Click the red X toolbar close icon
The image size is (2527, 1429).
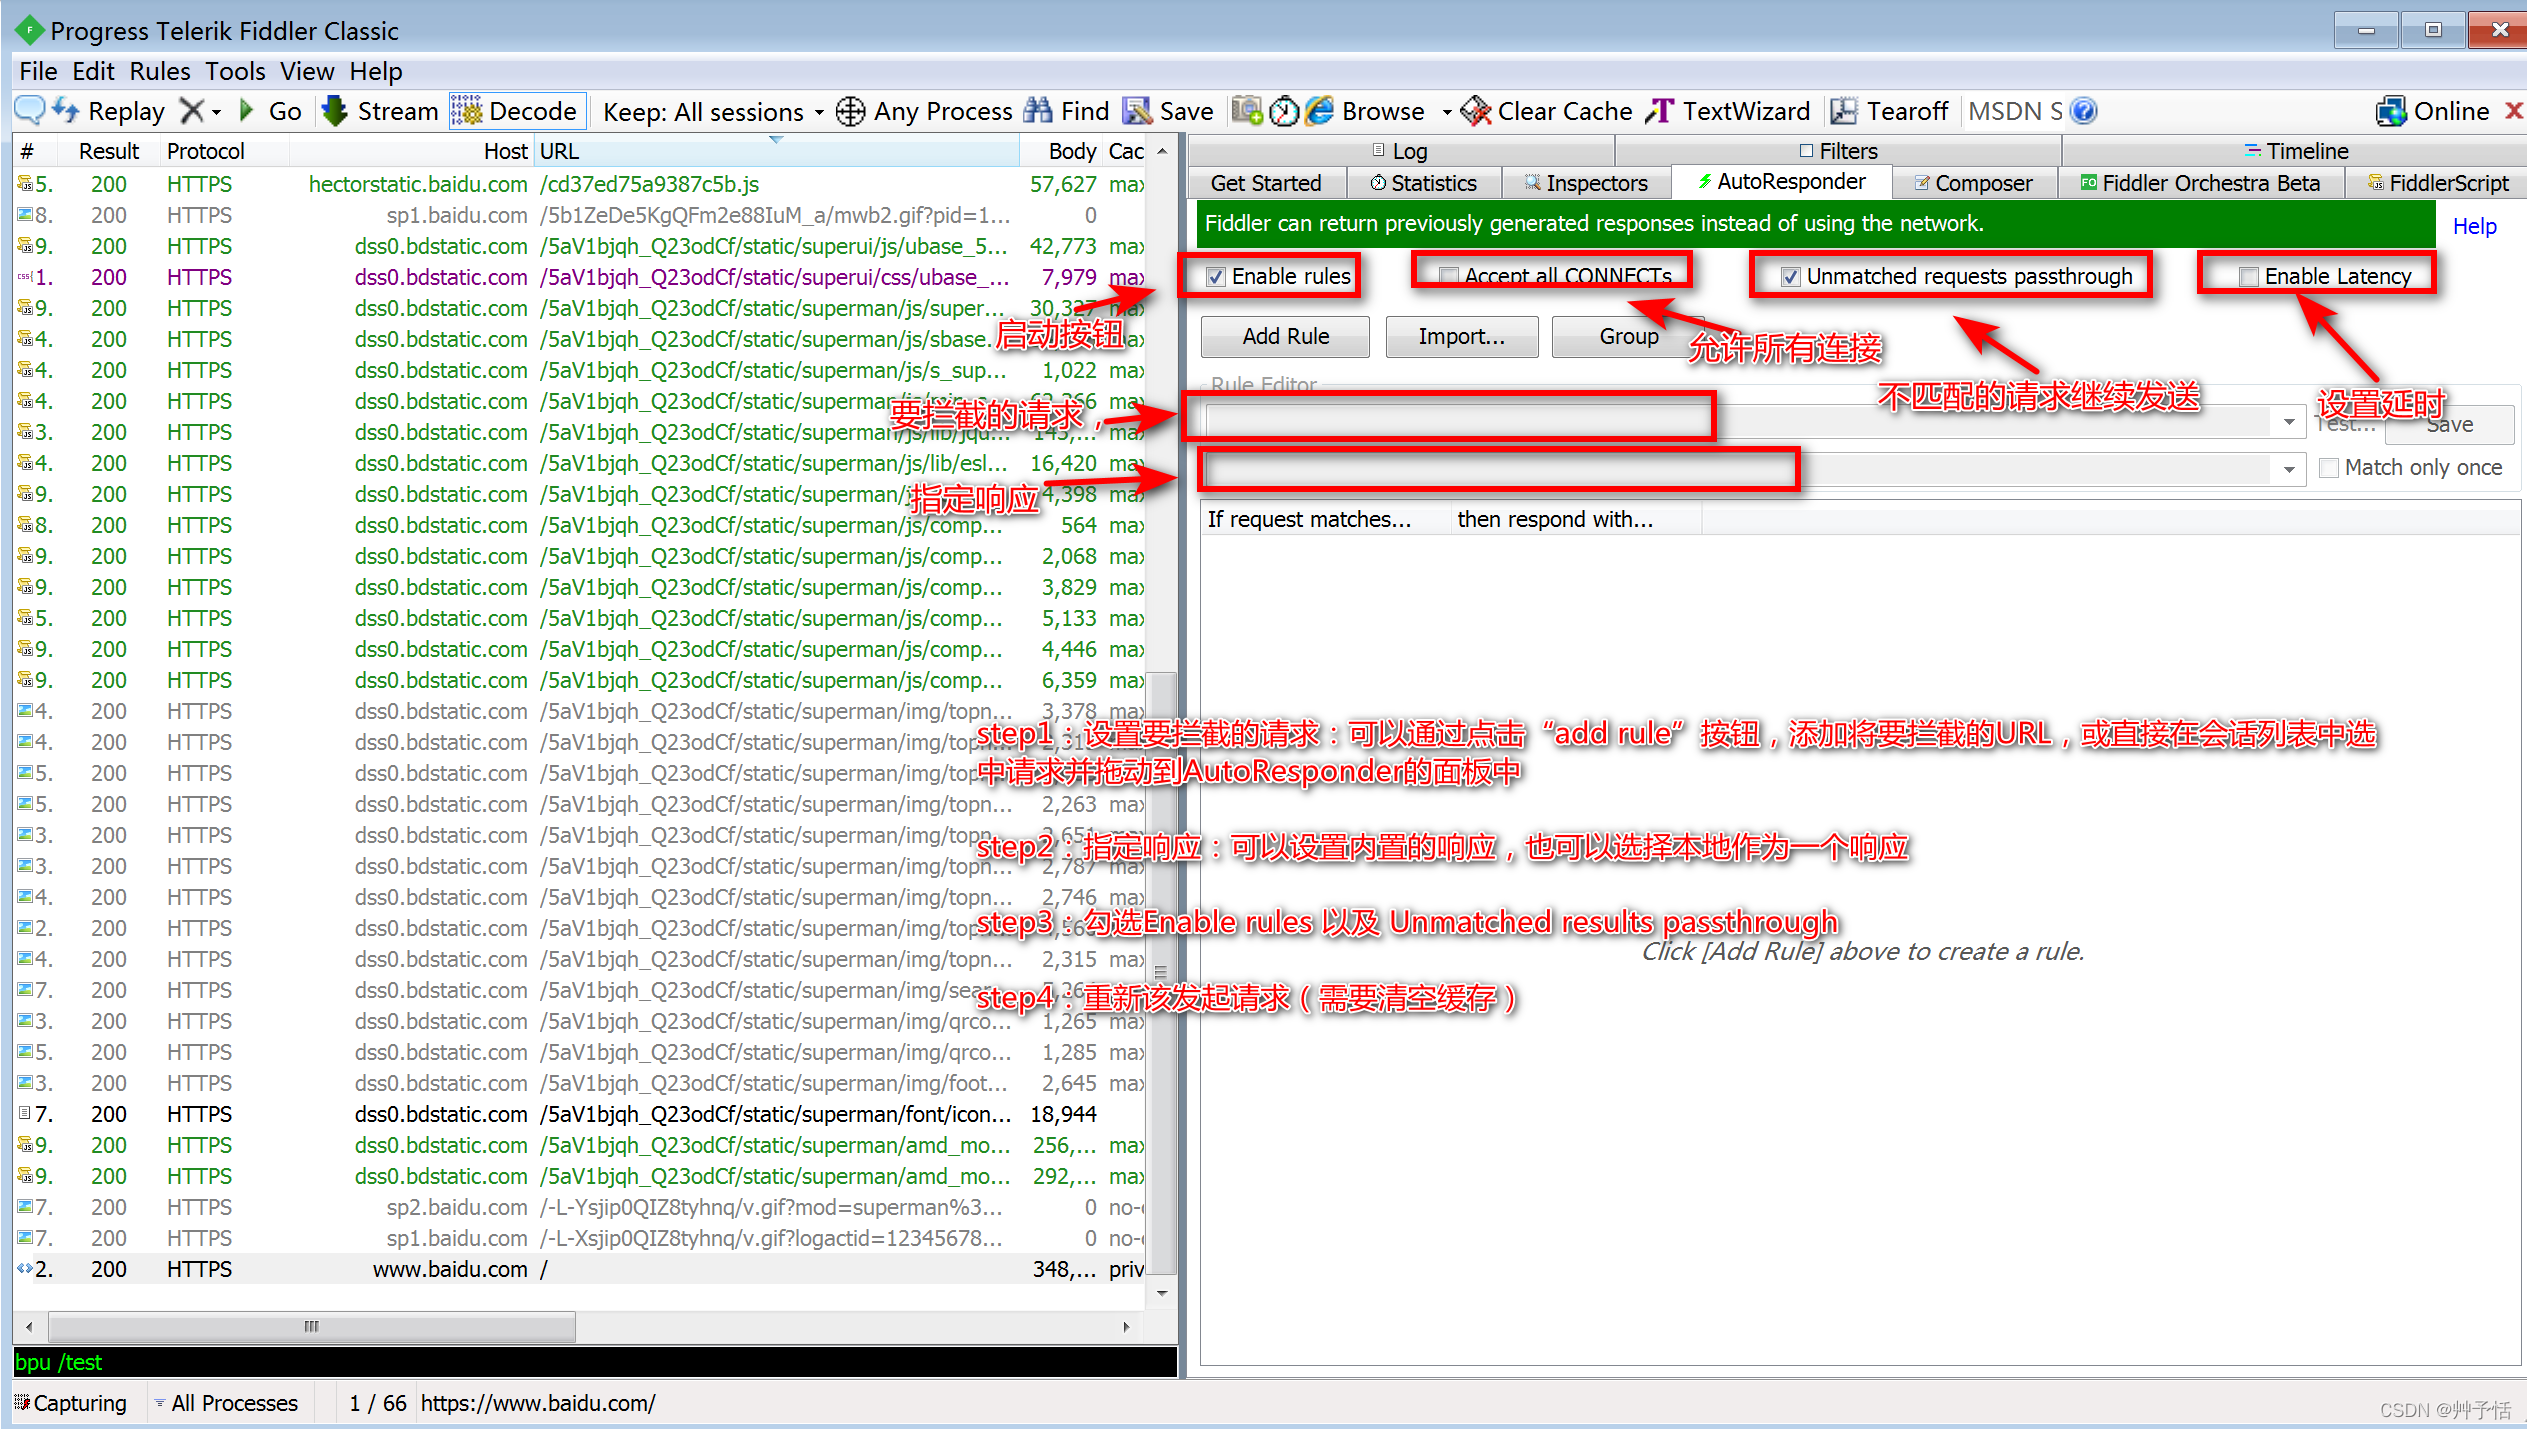(x=2514, y=111)
